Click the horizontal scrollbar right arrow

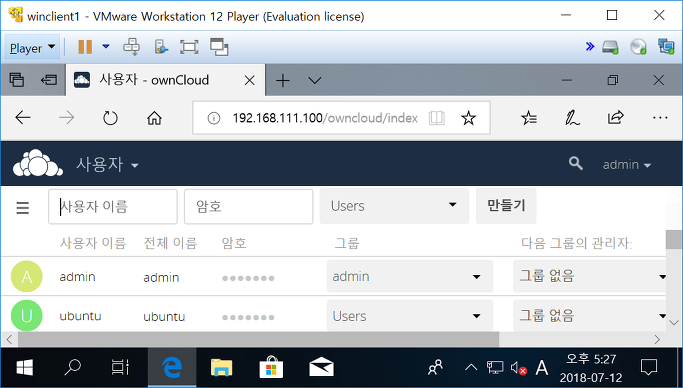(x=657, y=339)
